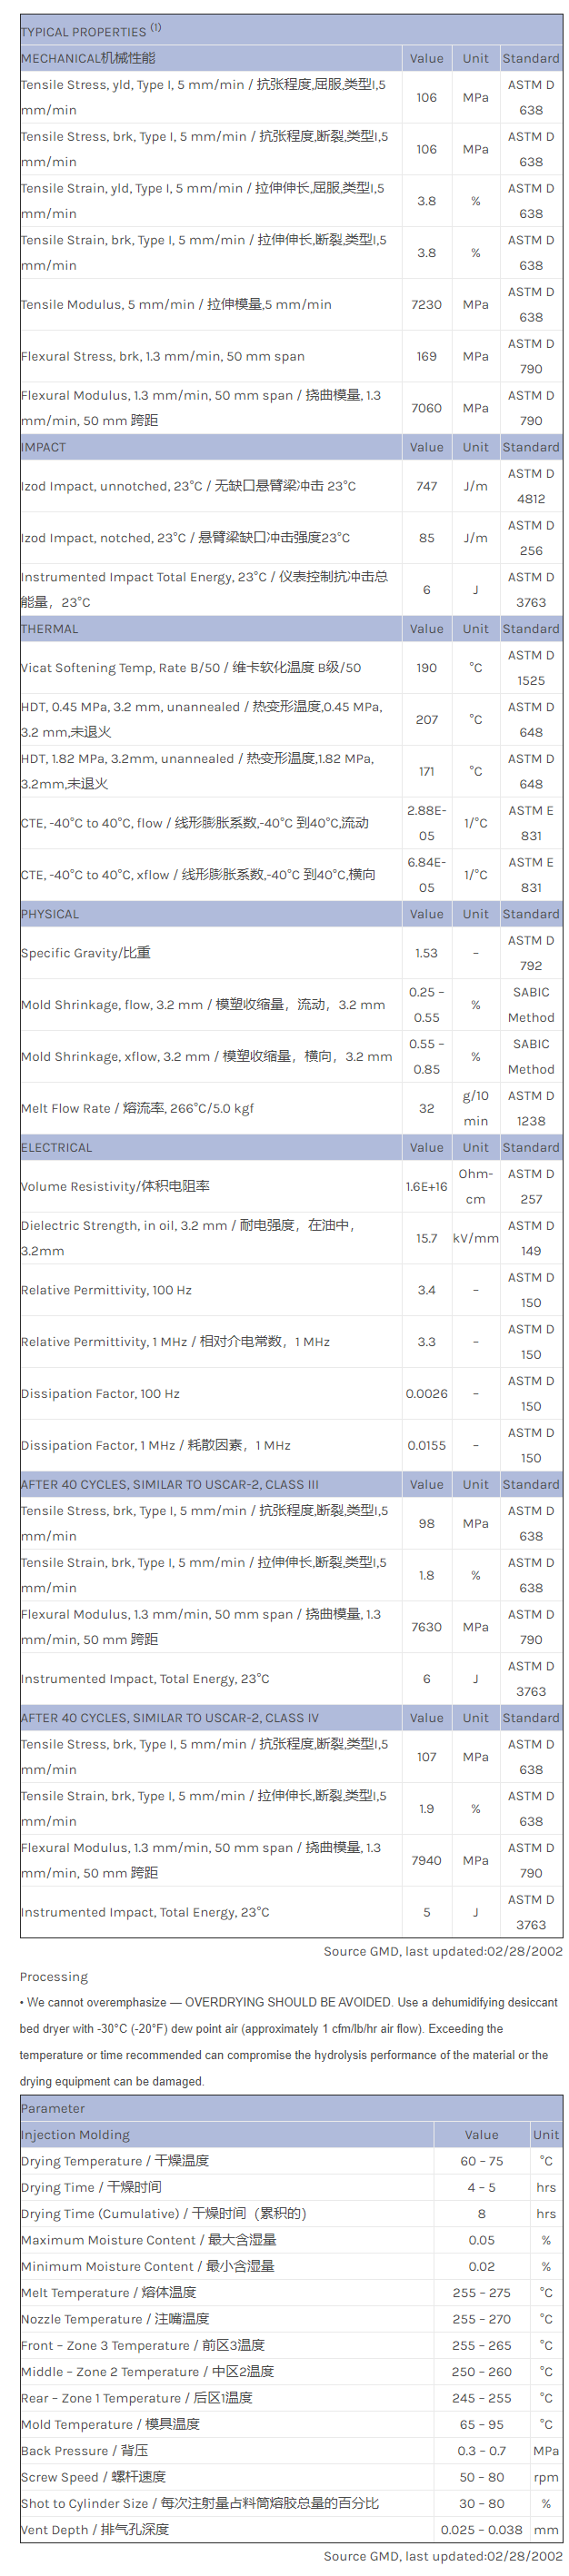Select the THERMAL section header
The width and height of the screenshot is (569, 2576).
[49, 629]
